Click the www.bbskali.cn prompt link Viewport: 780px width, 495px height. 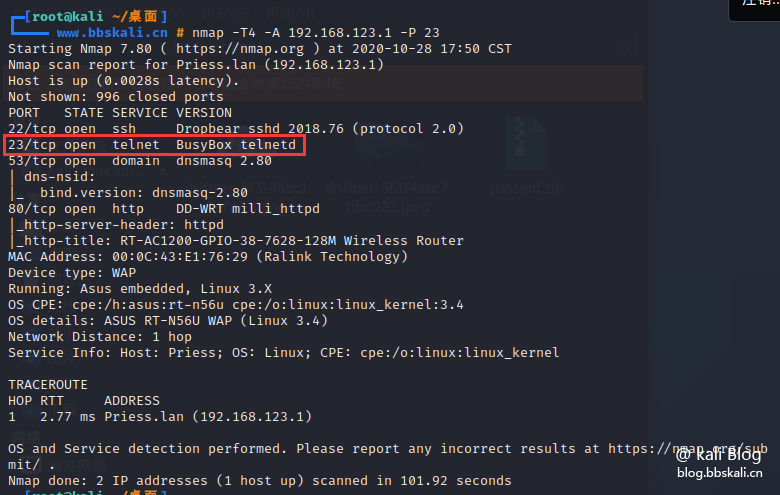(x=112, y=33)
